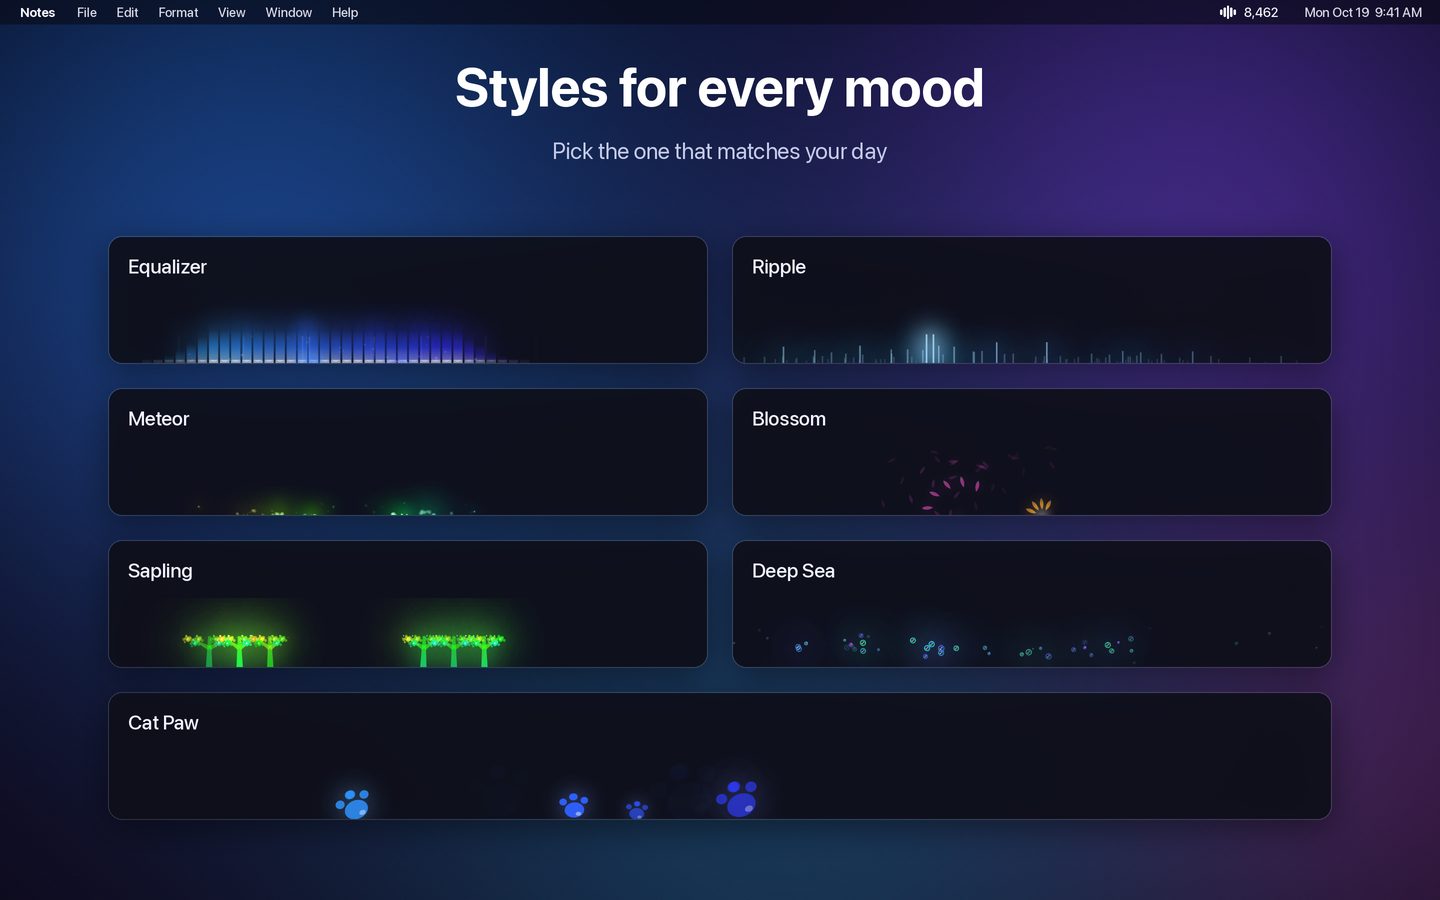Open the waveform status icon in menu bar
The height and width of the screenshot is (900, 1440).
(1227, 12)
